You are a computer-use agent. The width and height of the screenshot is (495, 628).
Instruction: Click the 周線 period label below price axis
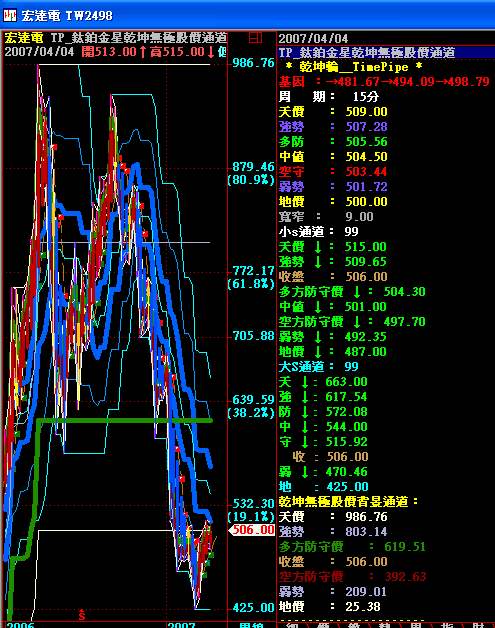coord(251,625)
